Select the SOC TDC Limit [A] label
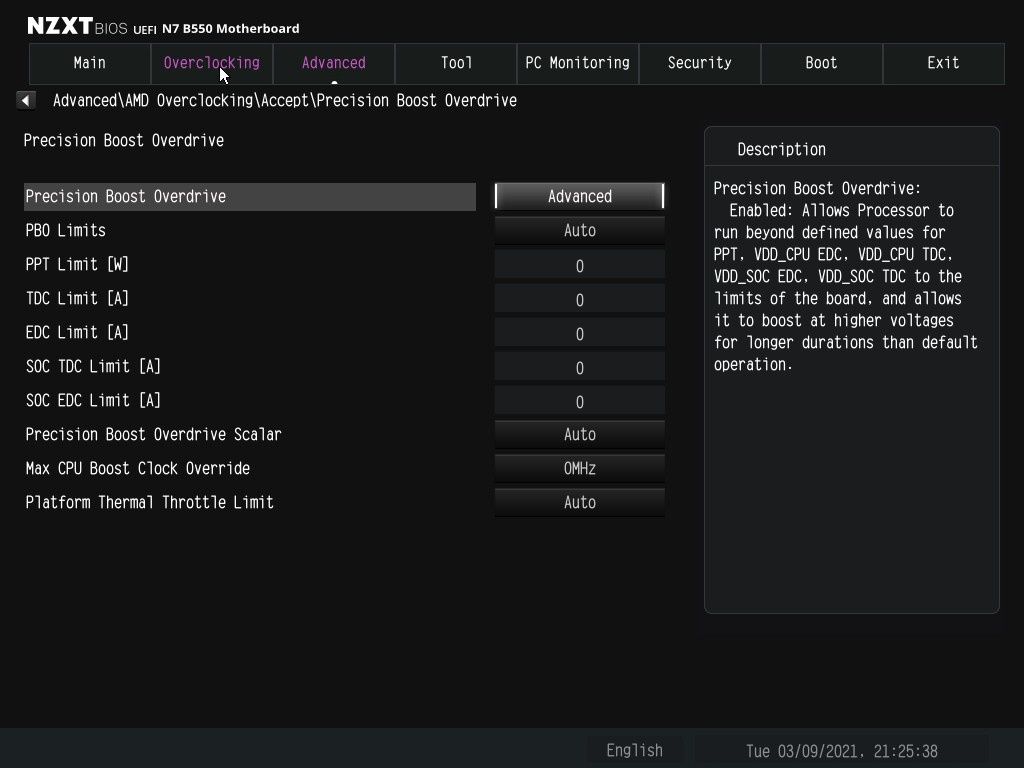Image resolution: width=1024 pixels, height=768 pixels. [x=93, y=366]
